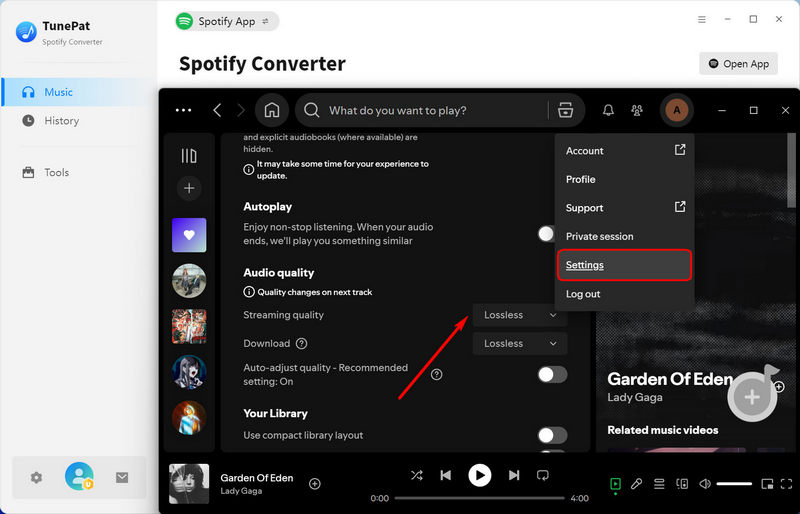This screenshot has height=514, width=800.
Task: Toggle the Autoplay switch
Action: 548,234
